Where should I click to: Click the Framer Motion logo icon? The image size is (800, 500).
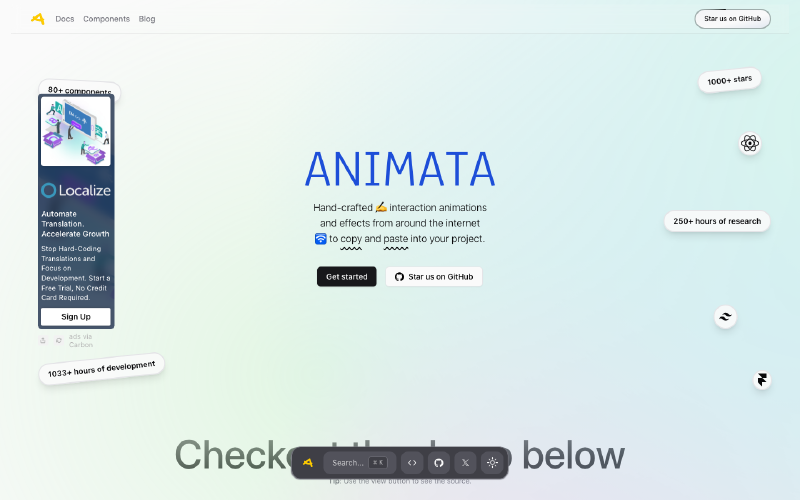pos(762,380)
